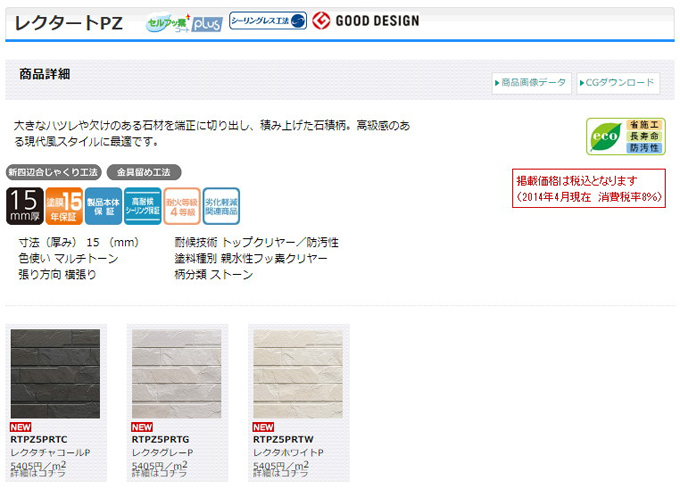Click 詳細はコチラ under レクタグレーP
The width and height of the screenshot is (680, 489).
coord(160,473)
